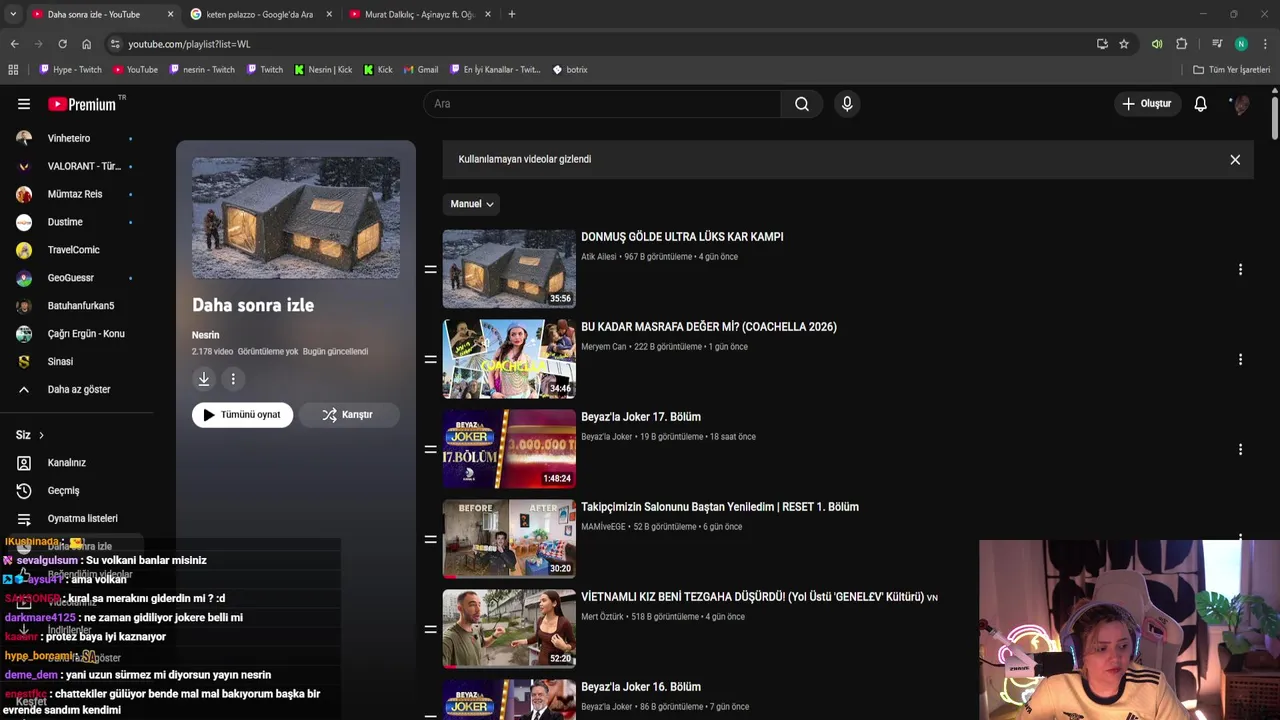Open COACHELLA 2026 video thumbnail
The height and width of the screenshot is (720, 1280).
(x=509, y=359)
